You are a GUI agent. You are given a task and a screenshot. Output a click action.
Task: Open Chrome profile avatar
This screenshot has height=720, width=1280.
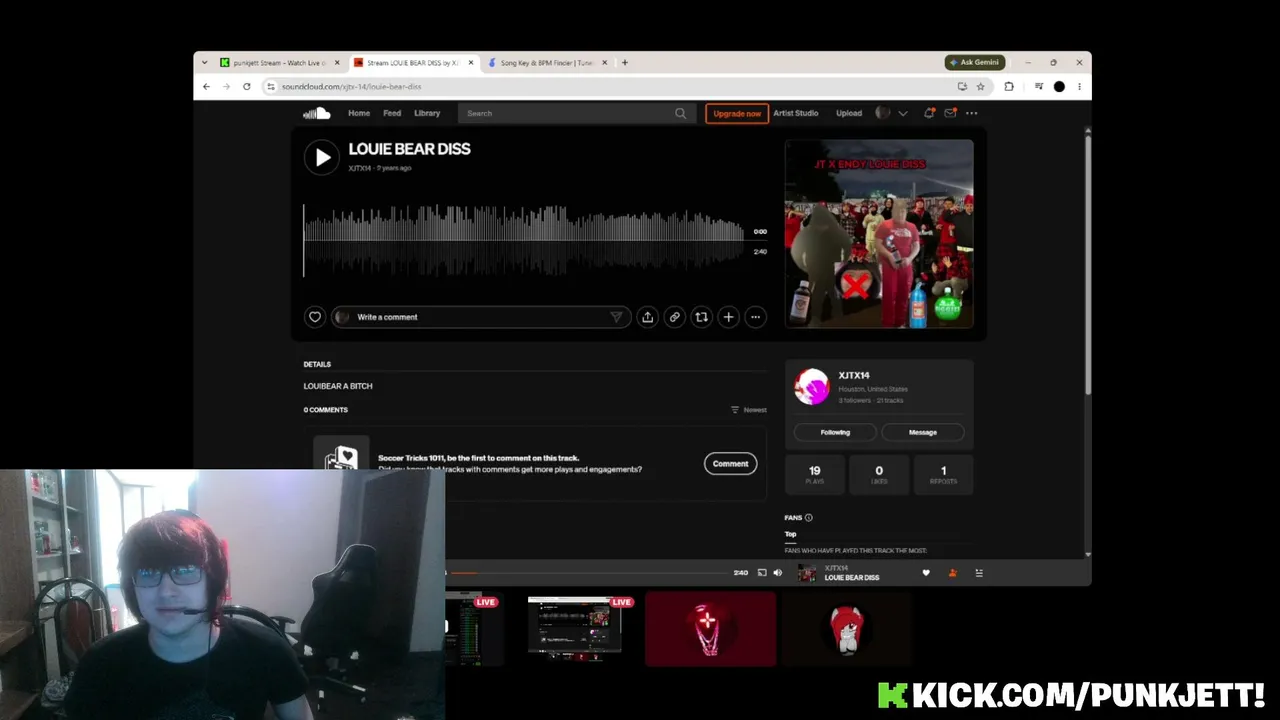[x=1059, y=87]
